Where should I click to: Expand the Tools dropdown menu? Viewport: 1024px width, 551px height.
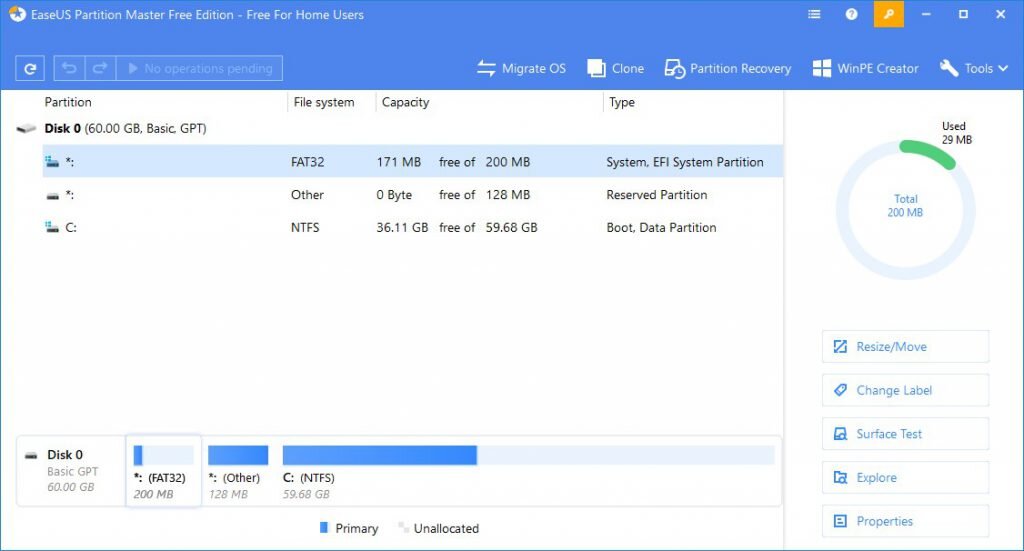974,69
